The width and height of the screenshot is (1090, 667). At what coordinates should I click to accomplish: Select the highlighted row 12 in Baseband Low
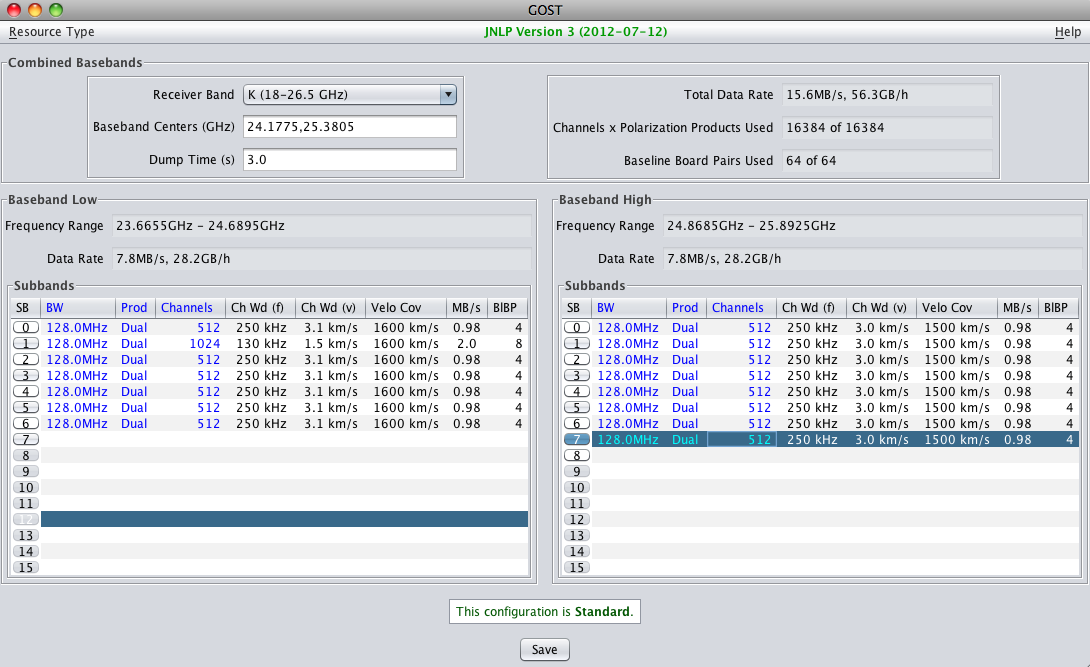(284, 519)
